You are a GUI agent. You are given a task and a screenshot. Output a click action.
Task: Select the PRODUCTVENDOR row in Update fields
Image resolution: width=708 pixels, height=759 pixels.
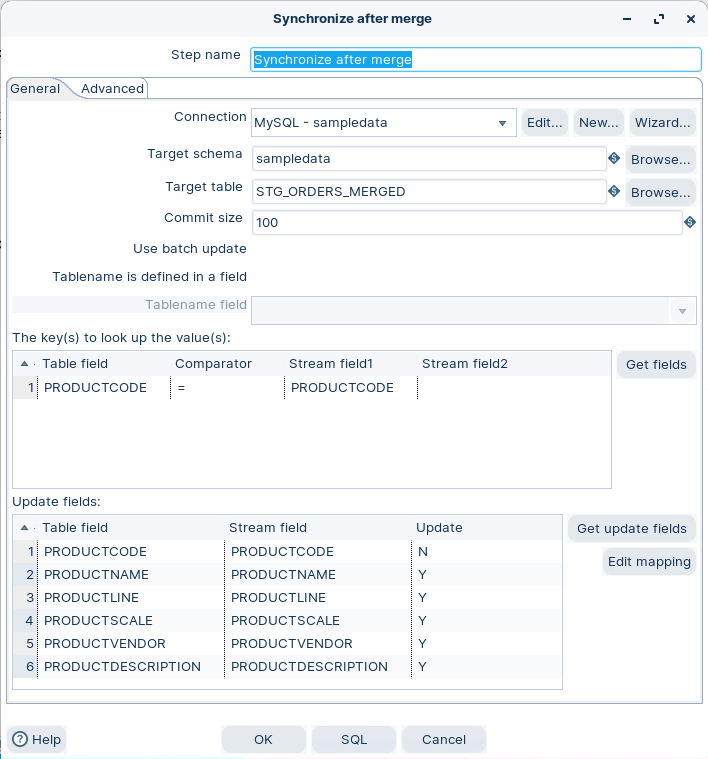coord(105,644)
